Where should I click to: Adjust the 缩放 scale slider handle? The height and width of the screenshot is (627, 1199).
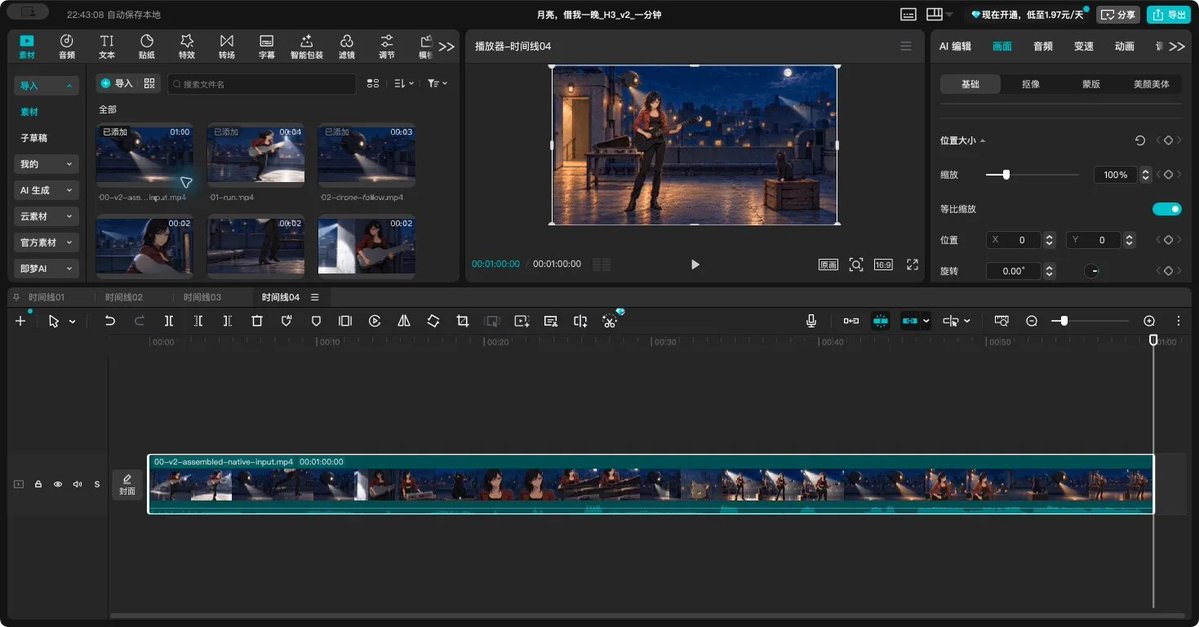[1006, 175]
